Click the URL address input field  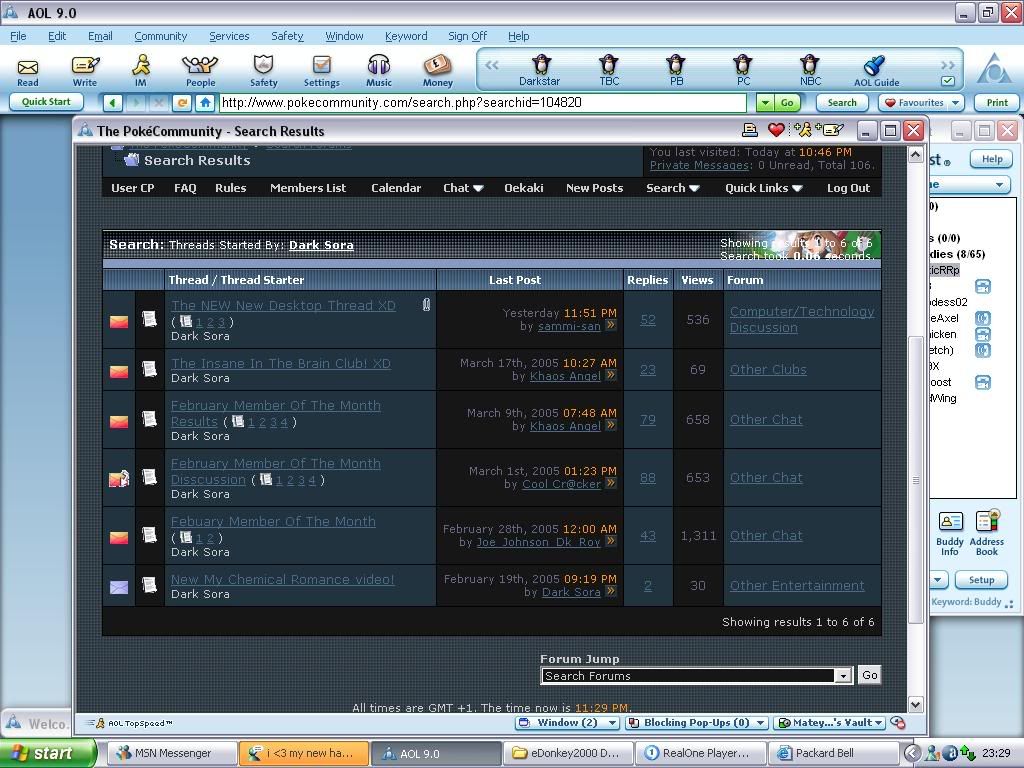pyautogui.click(x=483, y=103)
